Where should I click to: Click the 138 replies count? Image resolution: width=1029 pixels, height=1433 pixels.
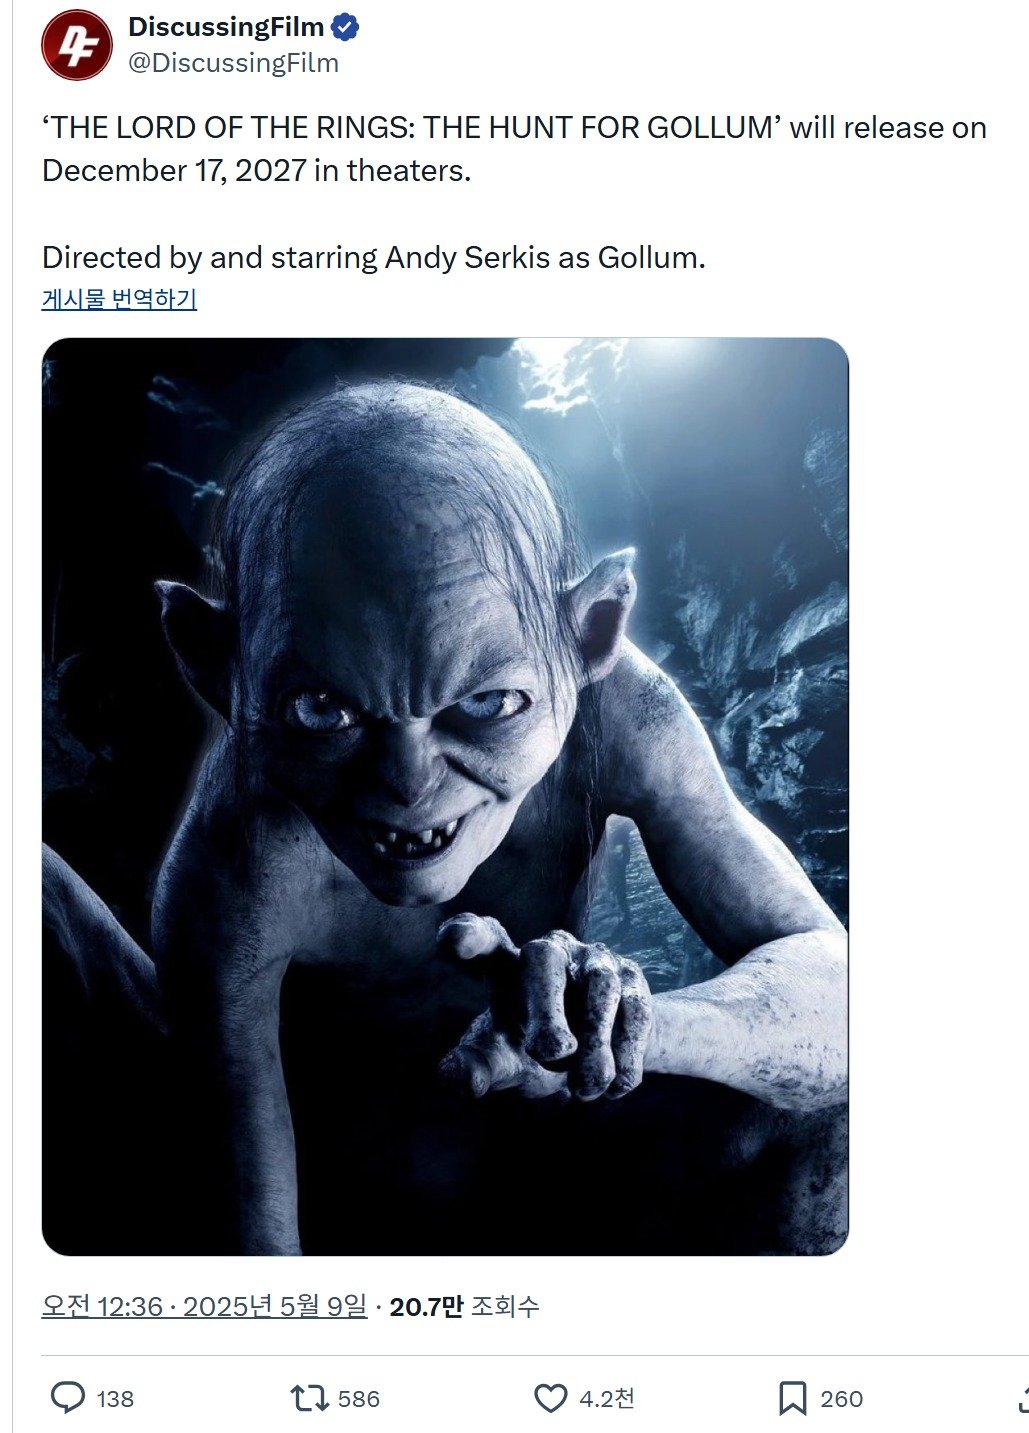point(115,1398)
